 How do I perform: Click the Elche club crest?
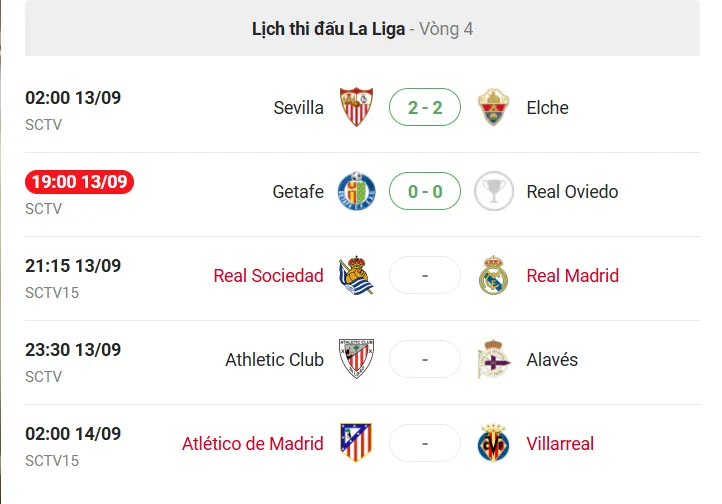pos(493,107)
